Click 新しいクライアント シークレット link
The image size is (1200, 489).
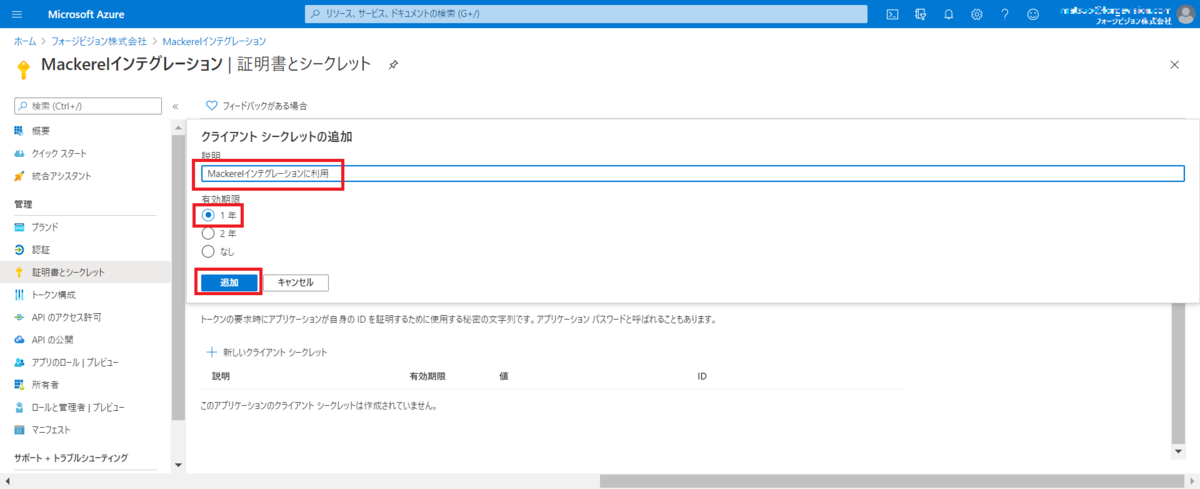(x=267, y=352)
